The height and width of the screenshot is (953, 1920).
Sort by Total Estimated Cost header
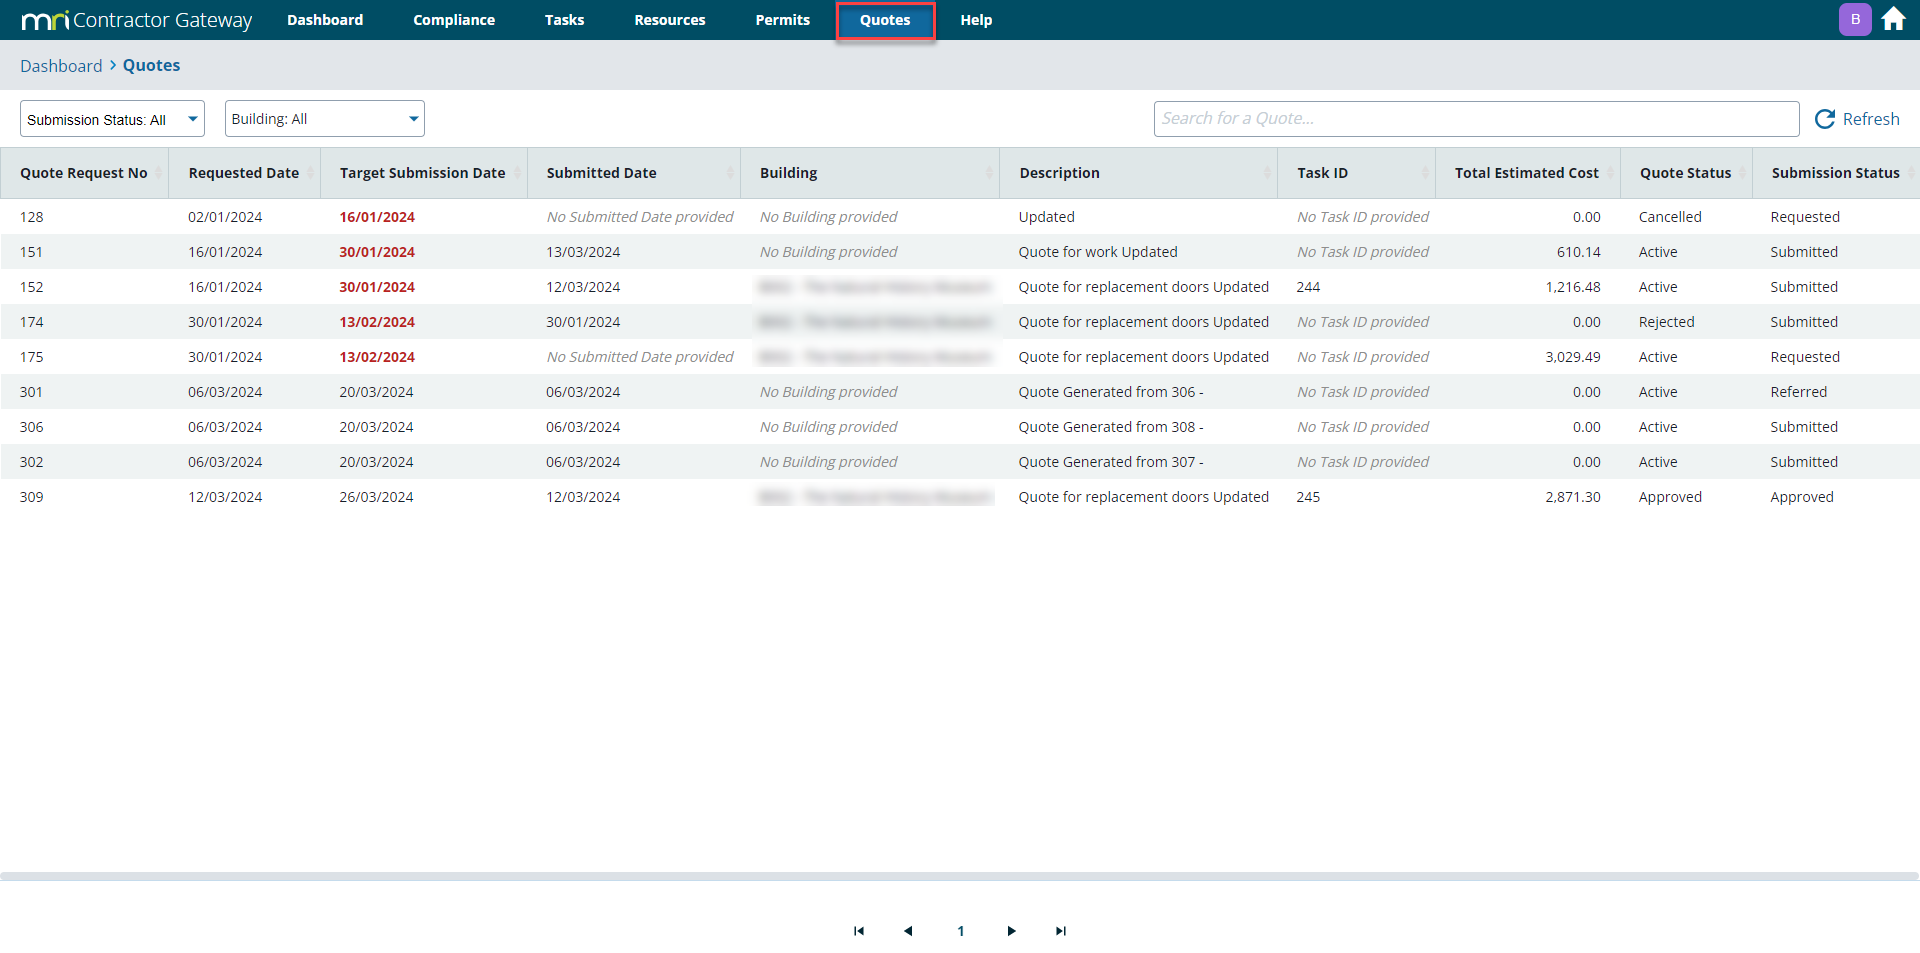tap(1526, 173)
